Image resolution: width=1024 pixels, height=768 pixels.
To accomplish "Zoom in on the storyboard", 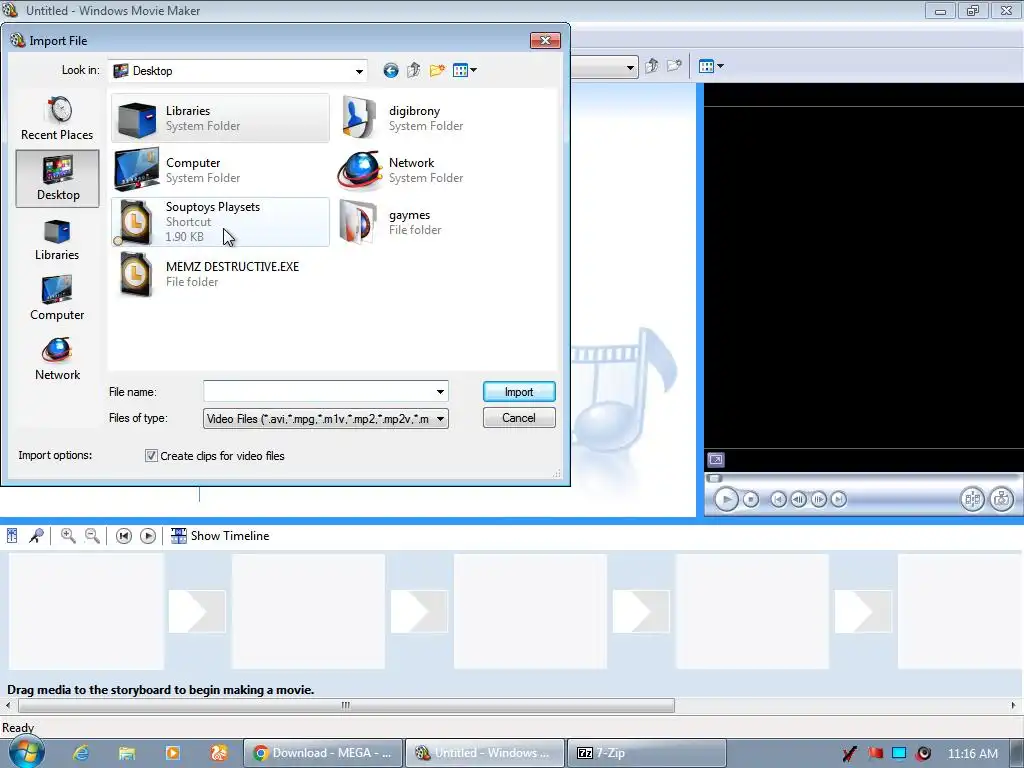I will (x=68, y=536).
